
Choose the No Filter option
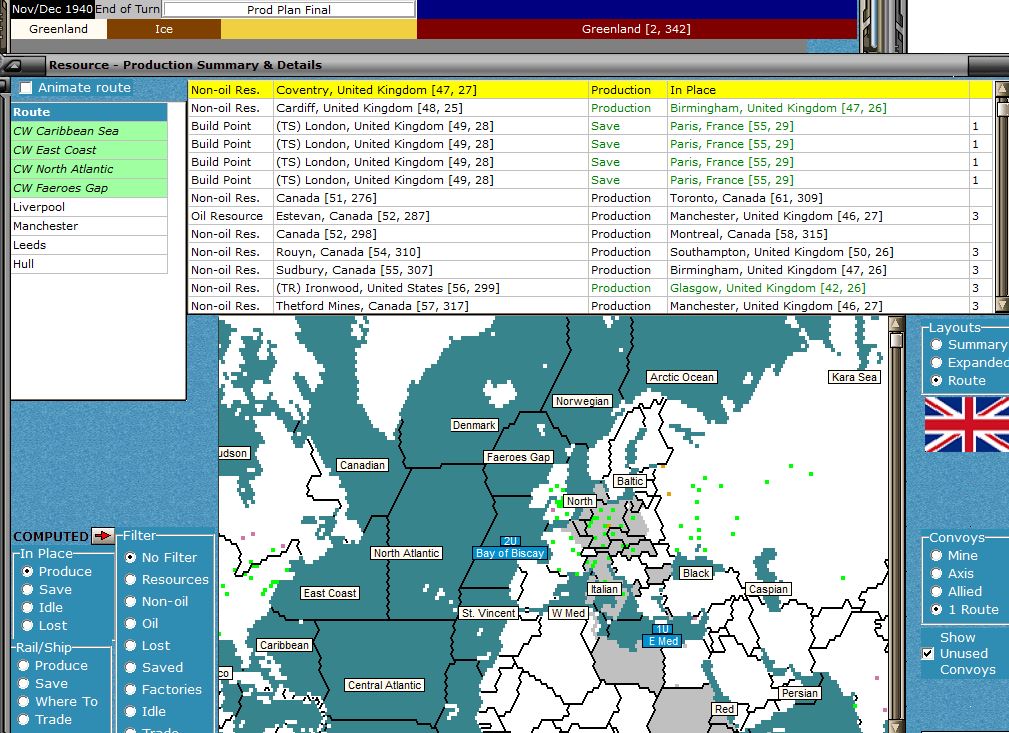point(131,557)
